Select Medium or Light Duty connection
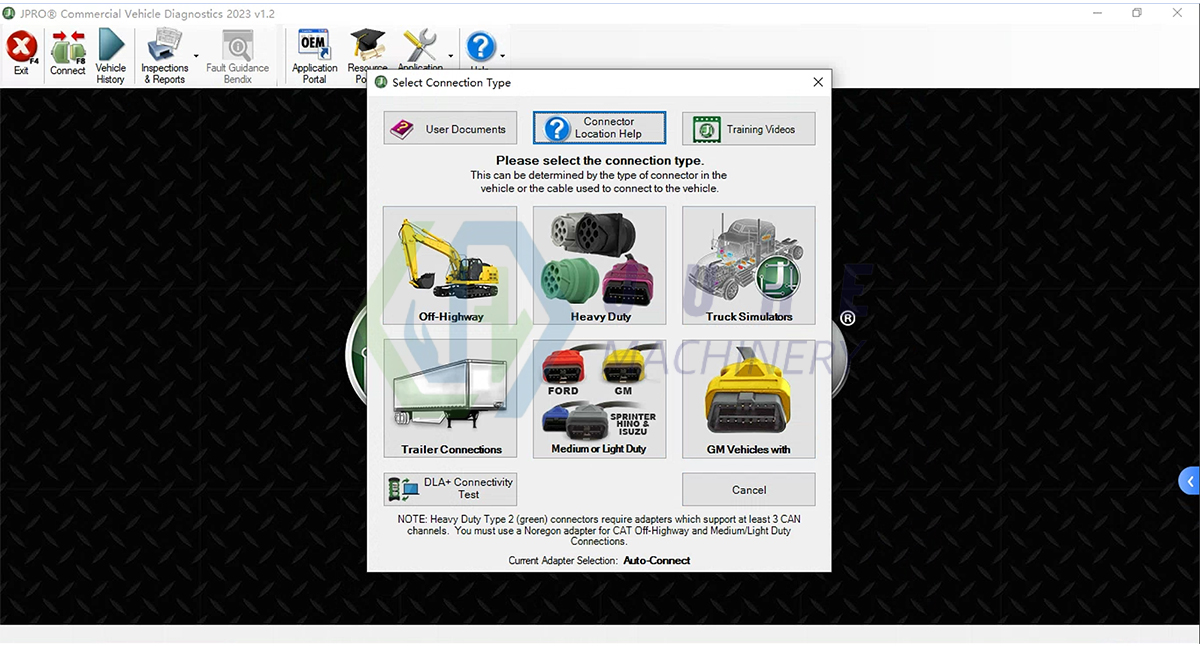 [599, 398]
